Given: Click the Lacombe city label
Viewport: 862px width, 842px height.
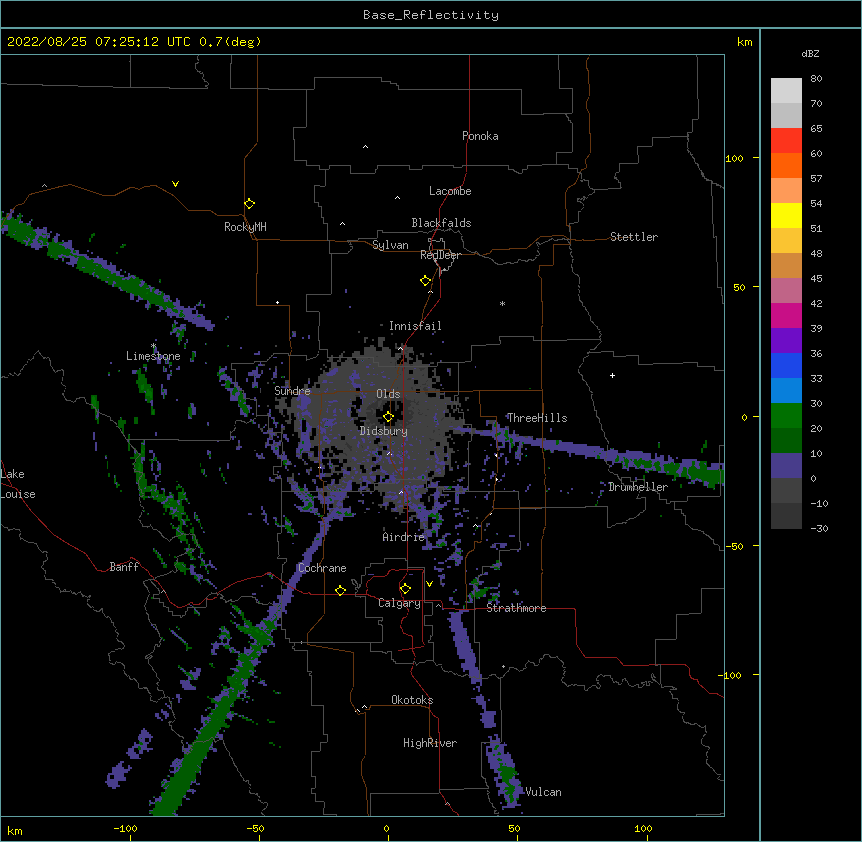Looking at the screenshot, I should point(450,191).
